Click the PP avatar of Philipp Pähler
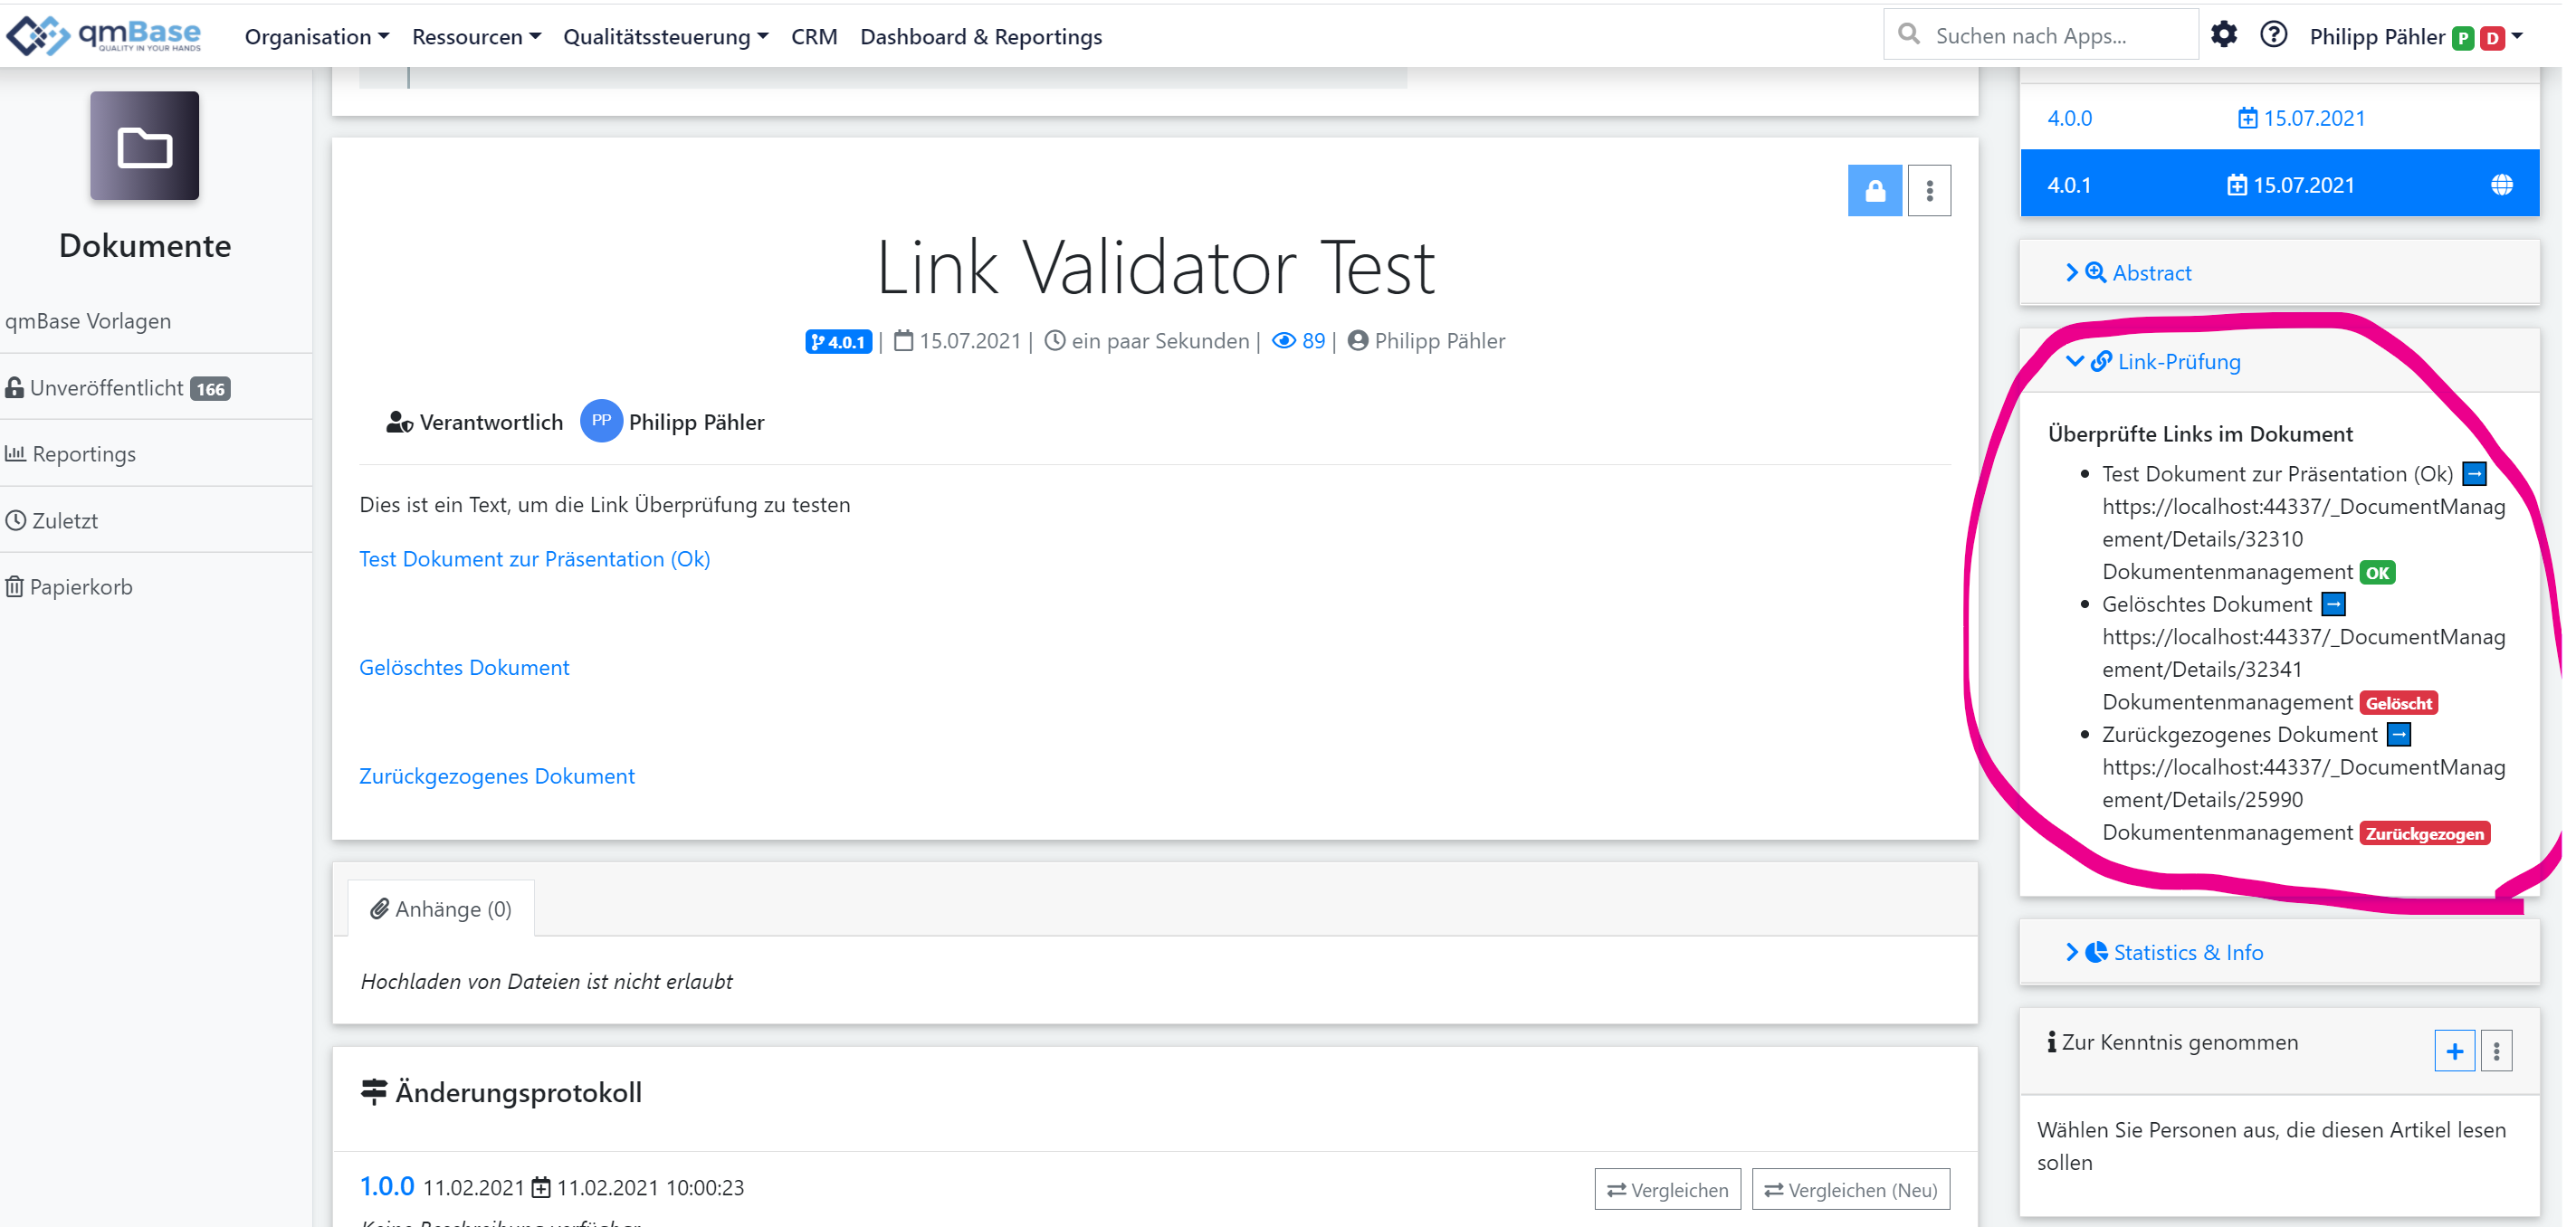The width and height of the screenshot is (2576, 1227). click(x=601, y=421)
